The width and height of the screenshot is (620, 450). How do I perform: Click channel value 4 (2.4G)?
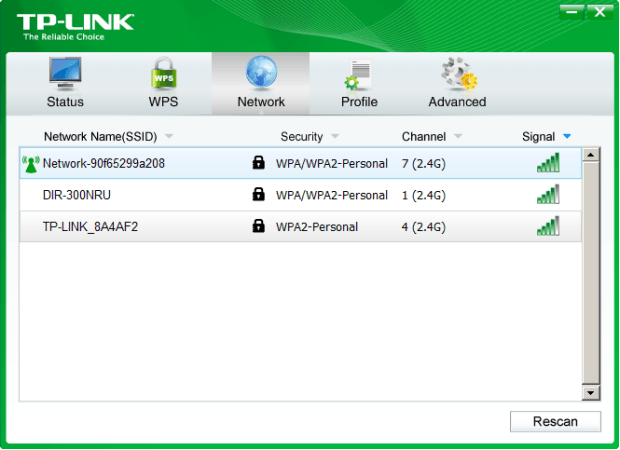pyautogui.click(x=423, y=227)
